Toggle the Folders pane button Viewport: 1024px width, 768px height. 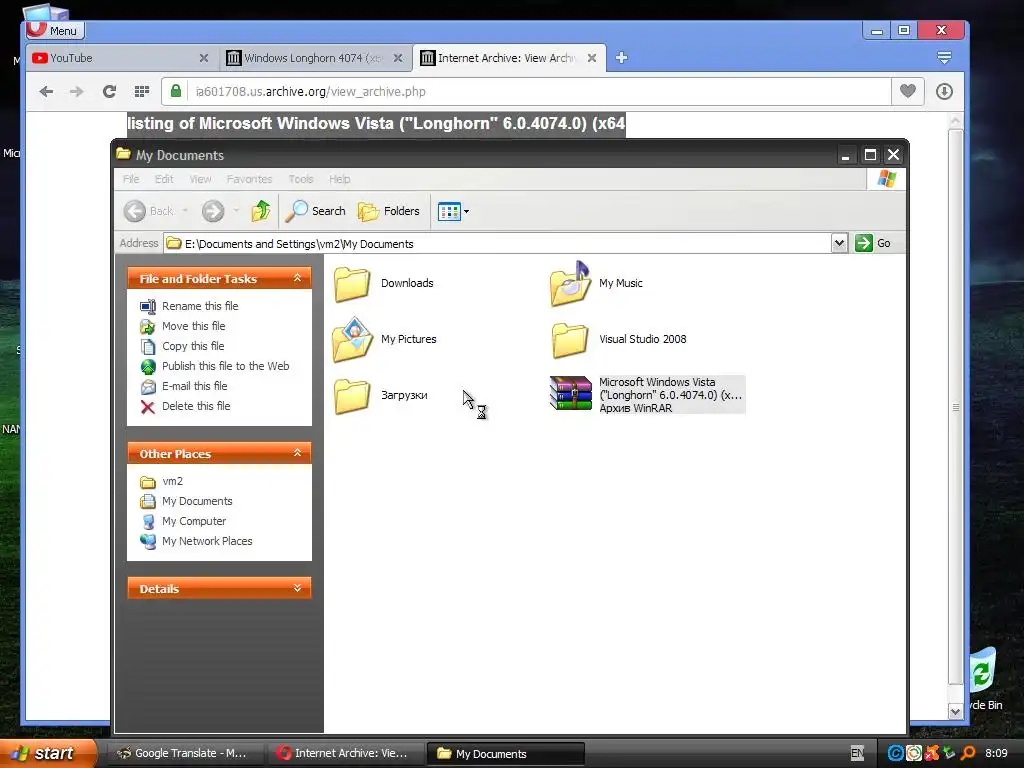tap(389, 211)
